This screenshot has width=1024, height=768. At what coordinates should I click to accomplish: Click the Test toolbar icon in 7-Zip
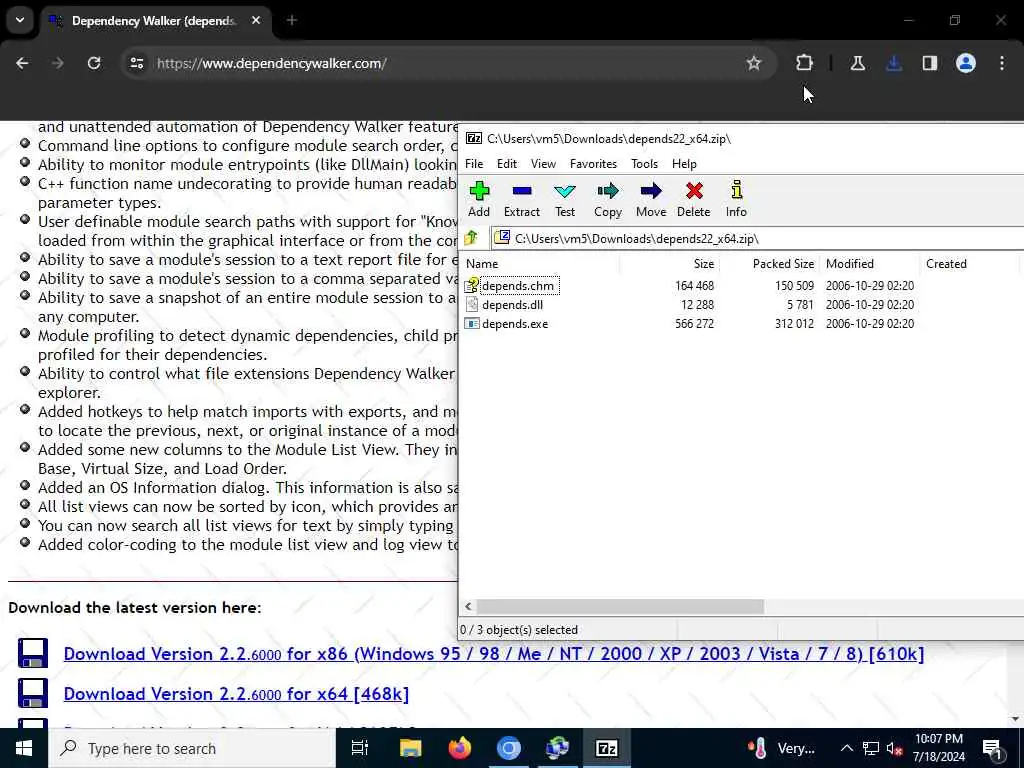point(564,191)
